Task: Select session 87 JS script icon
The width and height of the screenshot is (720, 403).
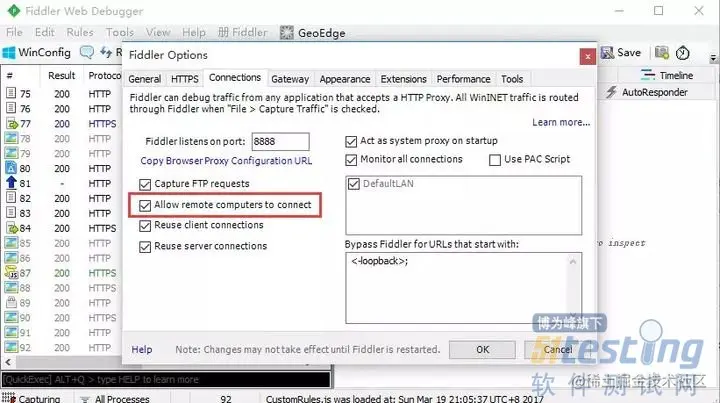Action: [11, 273]
